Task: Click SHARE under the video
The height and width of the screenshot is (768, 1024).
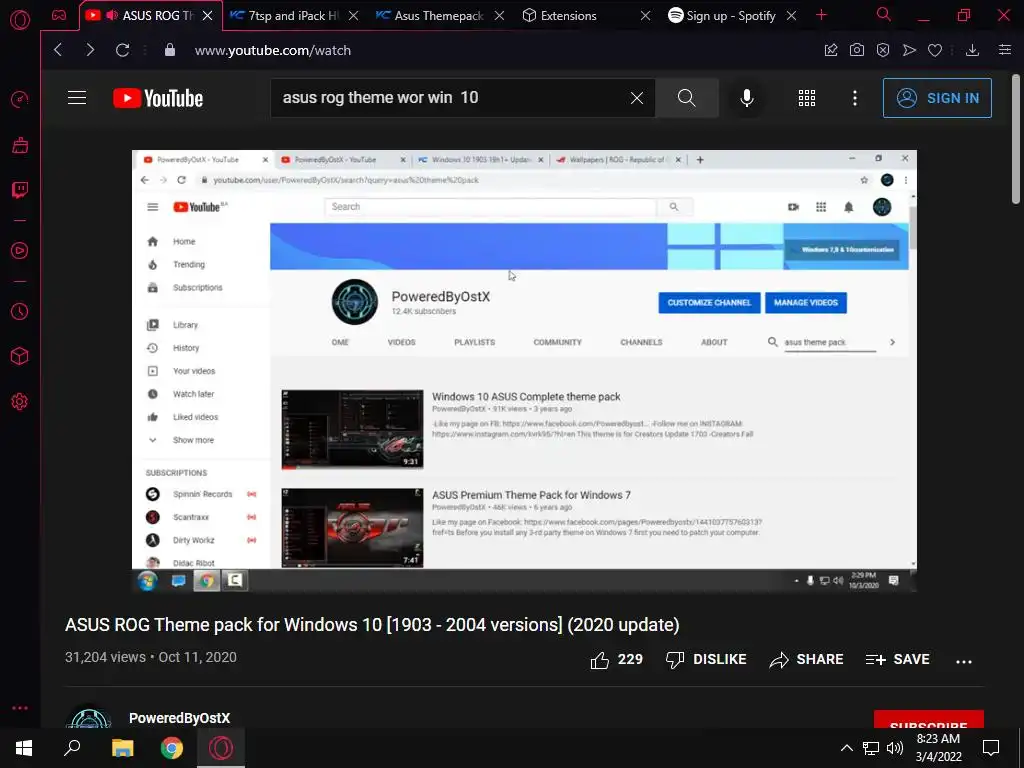Action: click(807, 660)
